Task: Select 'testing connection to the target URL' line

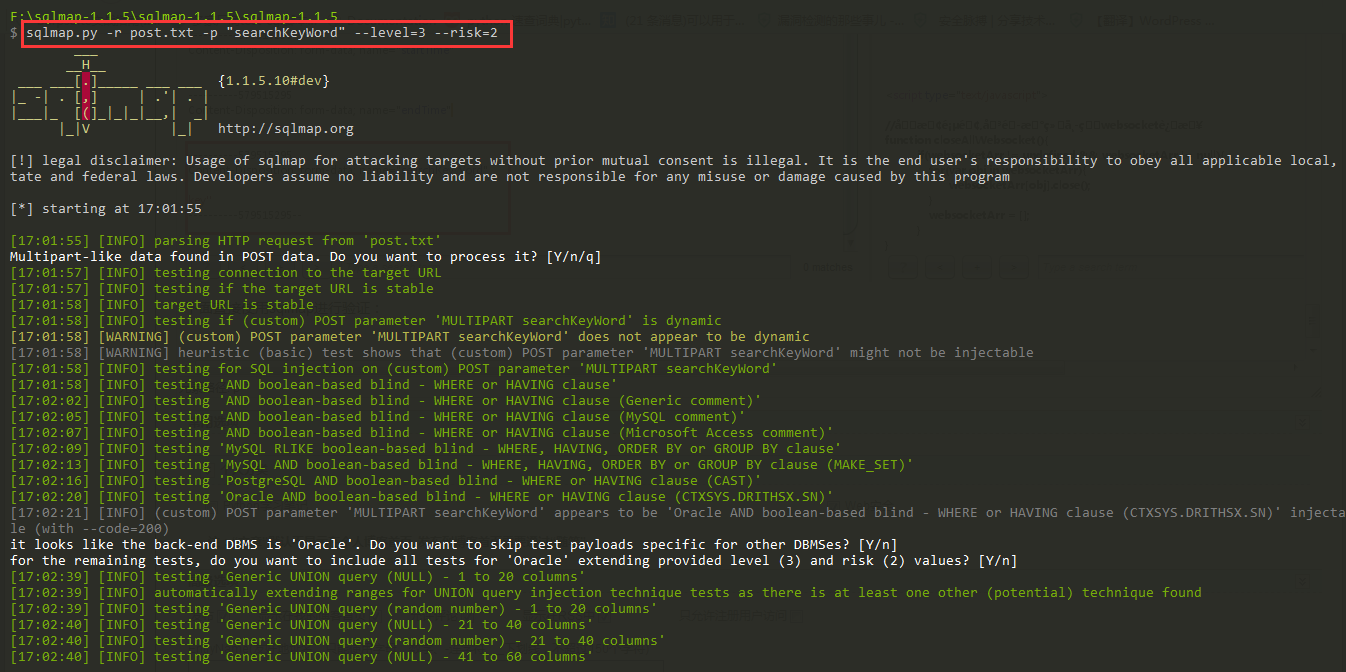Action: pyautogui.click(x=225, y=273)
